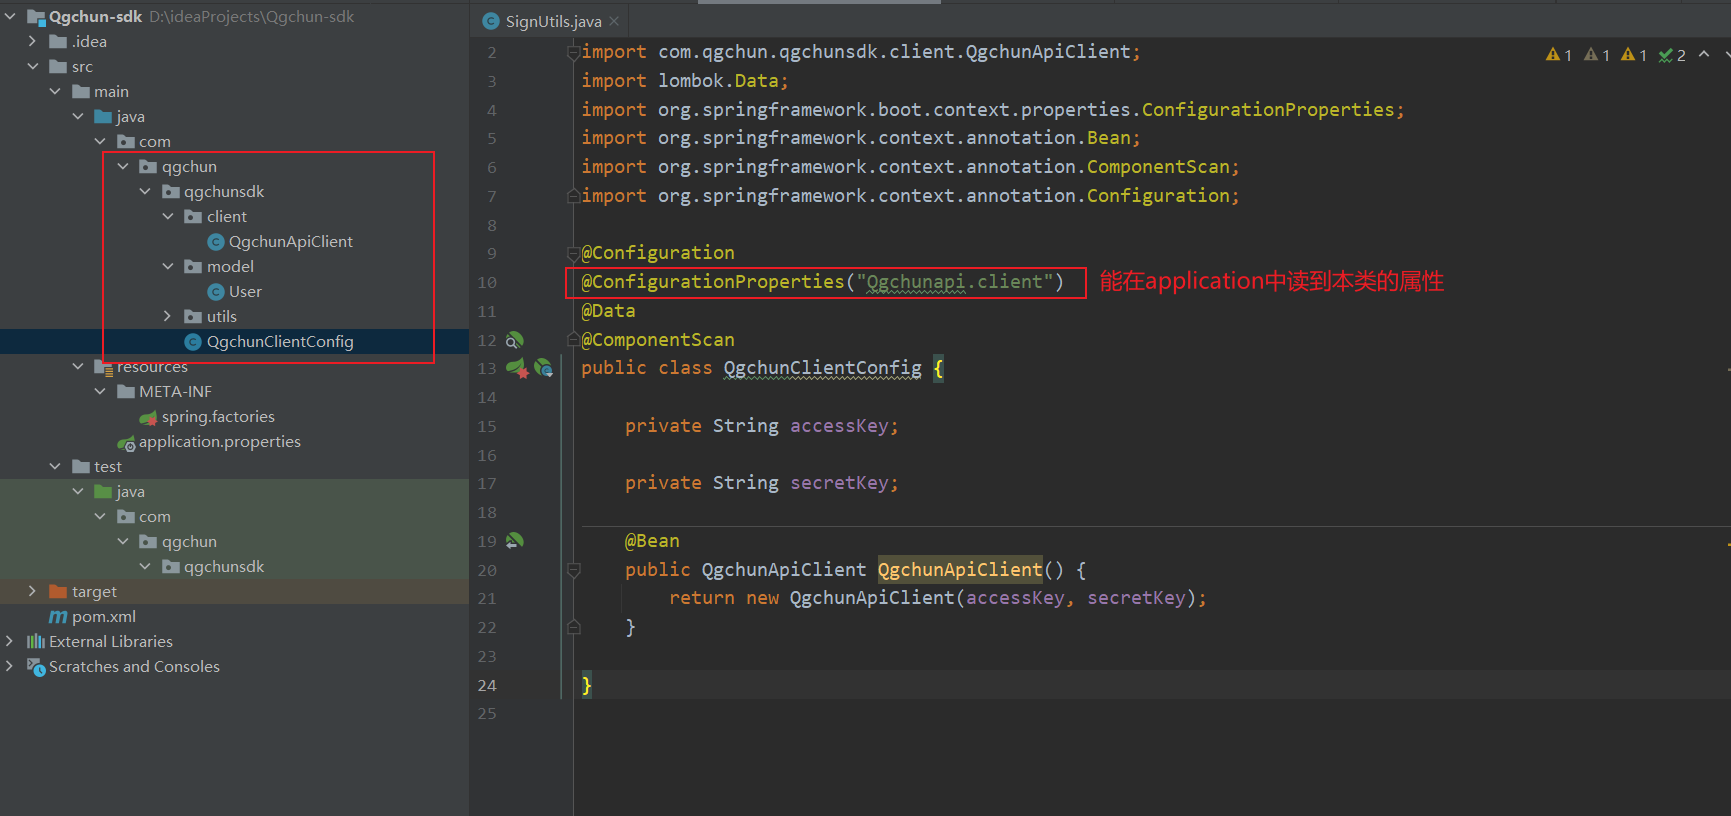The image size is (1731, 816).
Task: Click the spring.factories file icon
Action: (x=148, y=417)
